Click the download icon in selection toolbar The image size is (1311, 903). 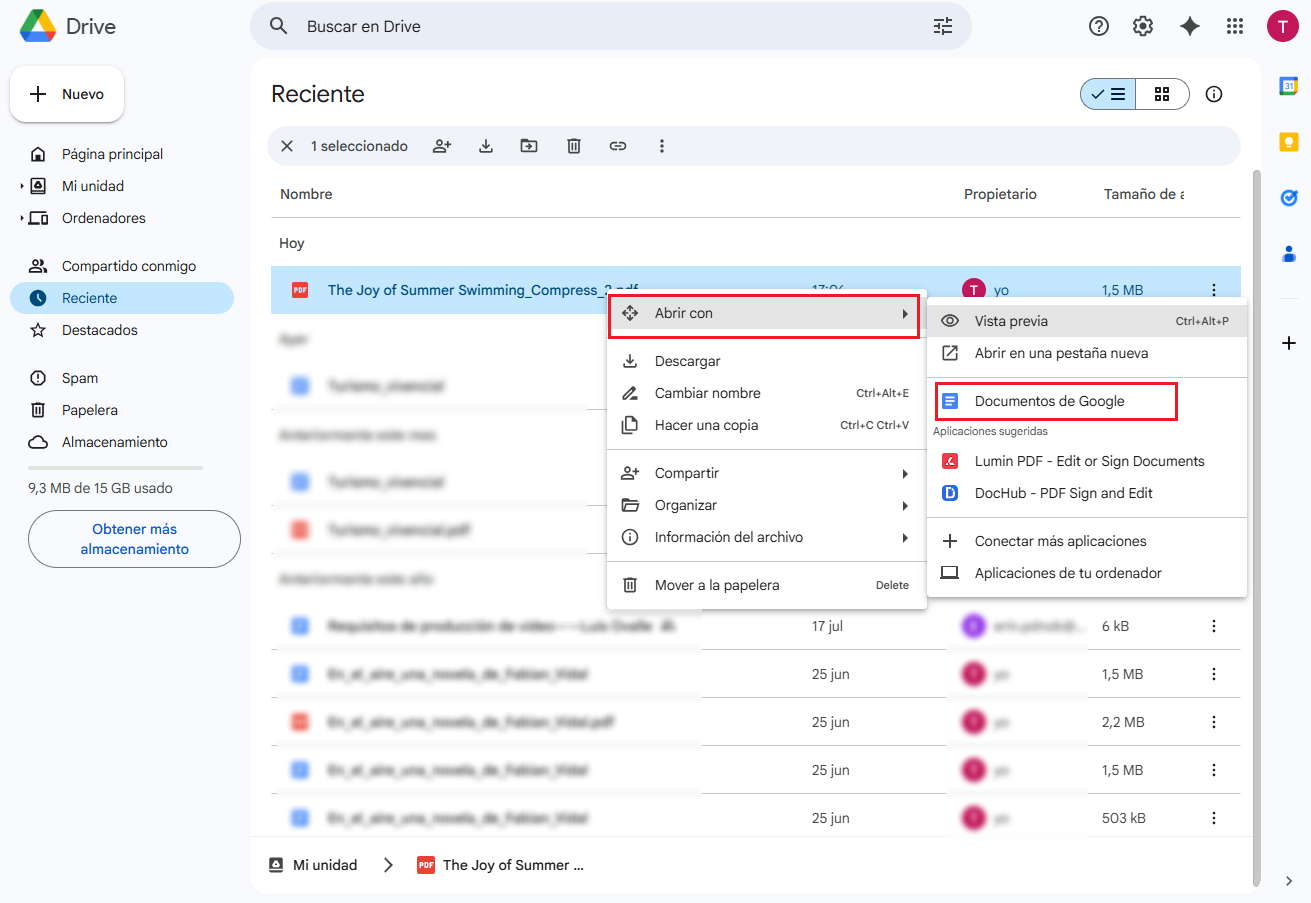coord(486,146)
